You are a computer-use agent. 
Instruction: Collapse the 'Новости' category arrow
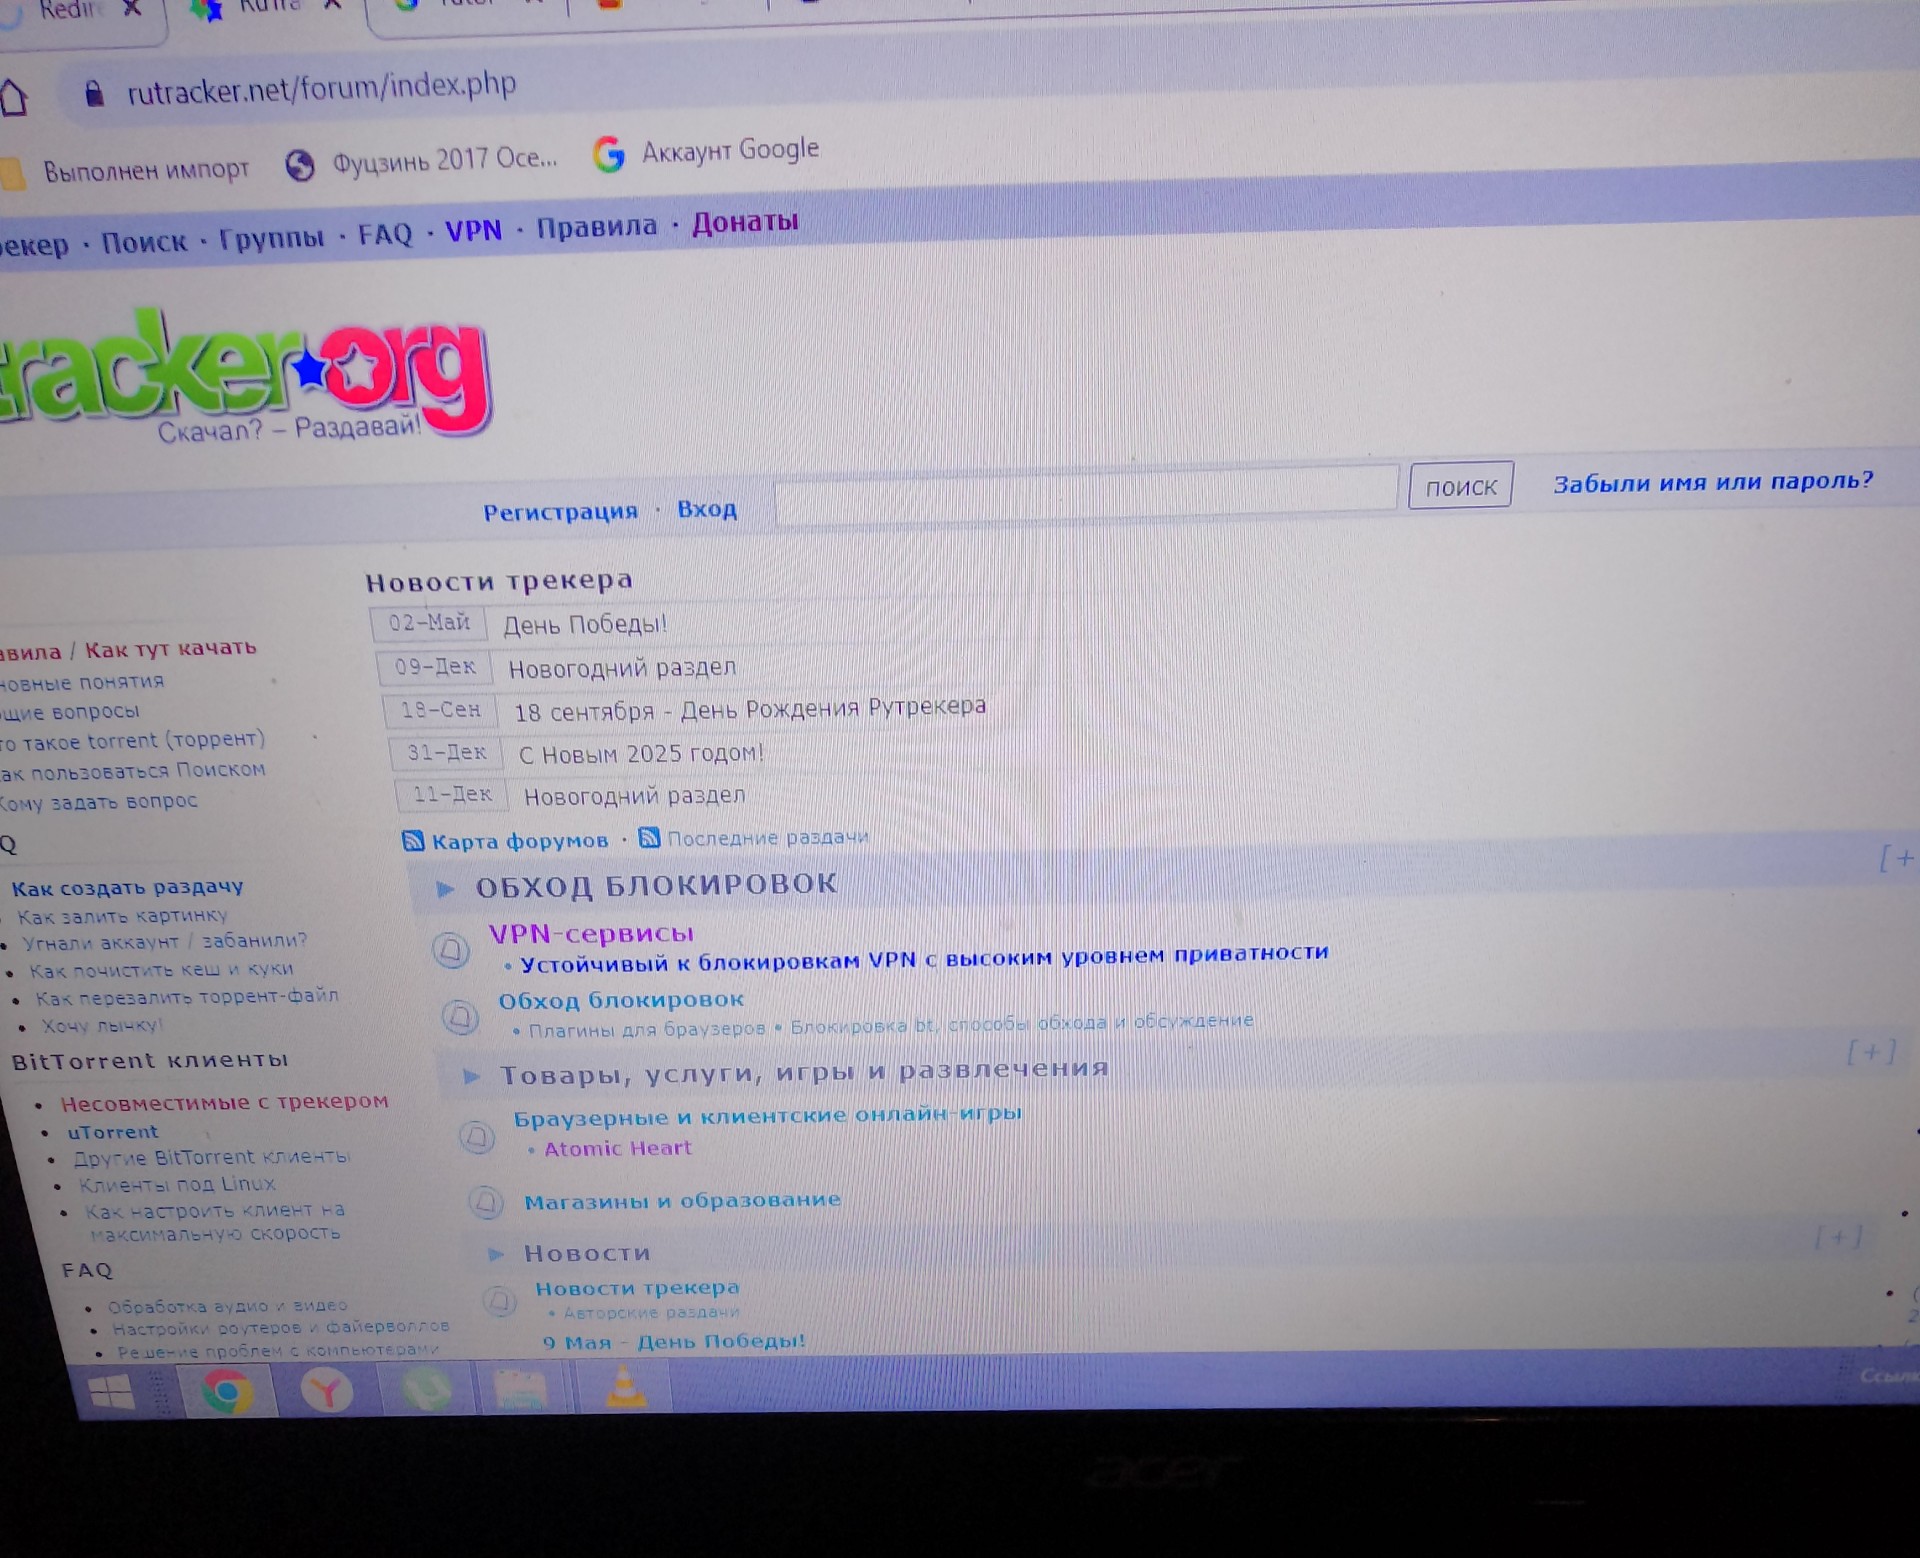tap(496, 1253)
